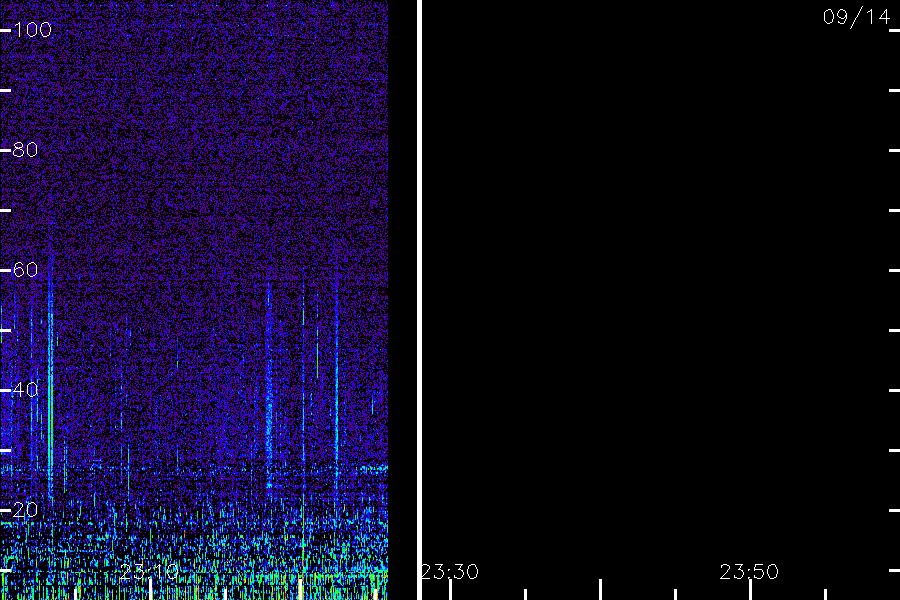Click the white vertical line beside the spectrogram

[x=420, y=300]
